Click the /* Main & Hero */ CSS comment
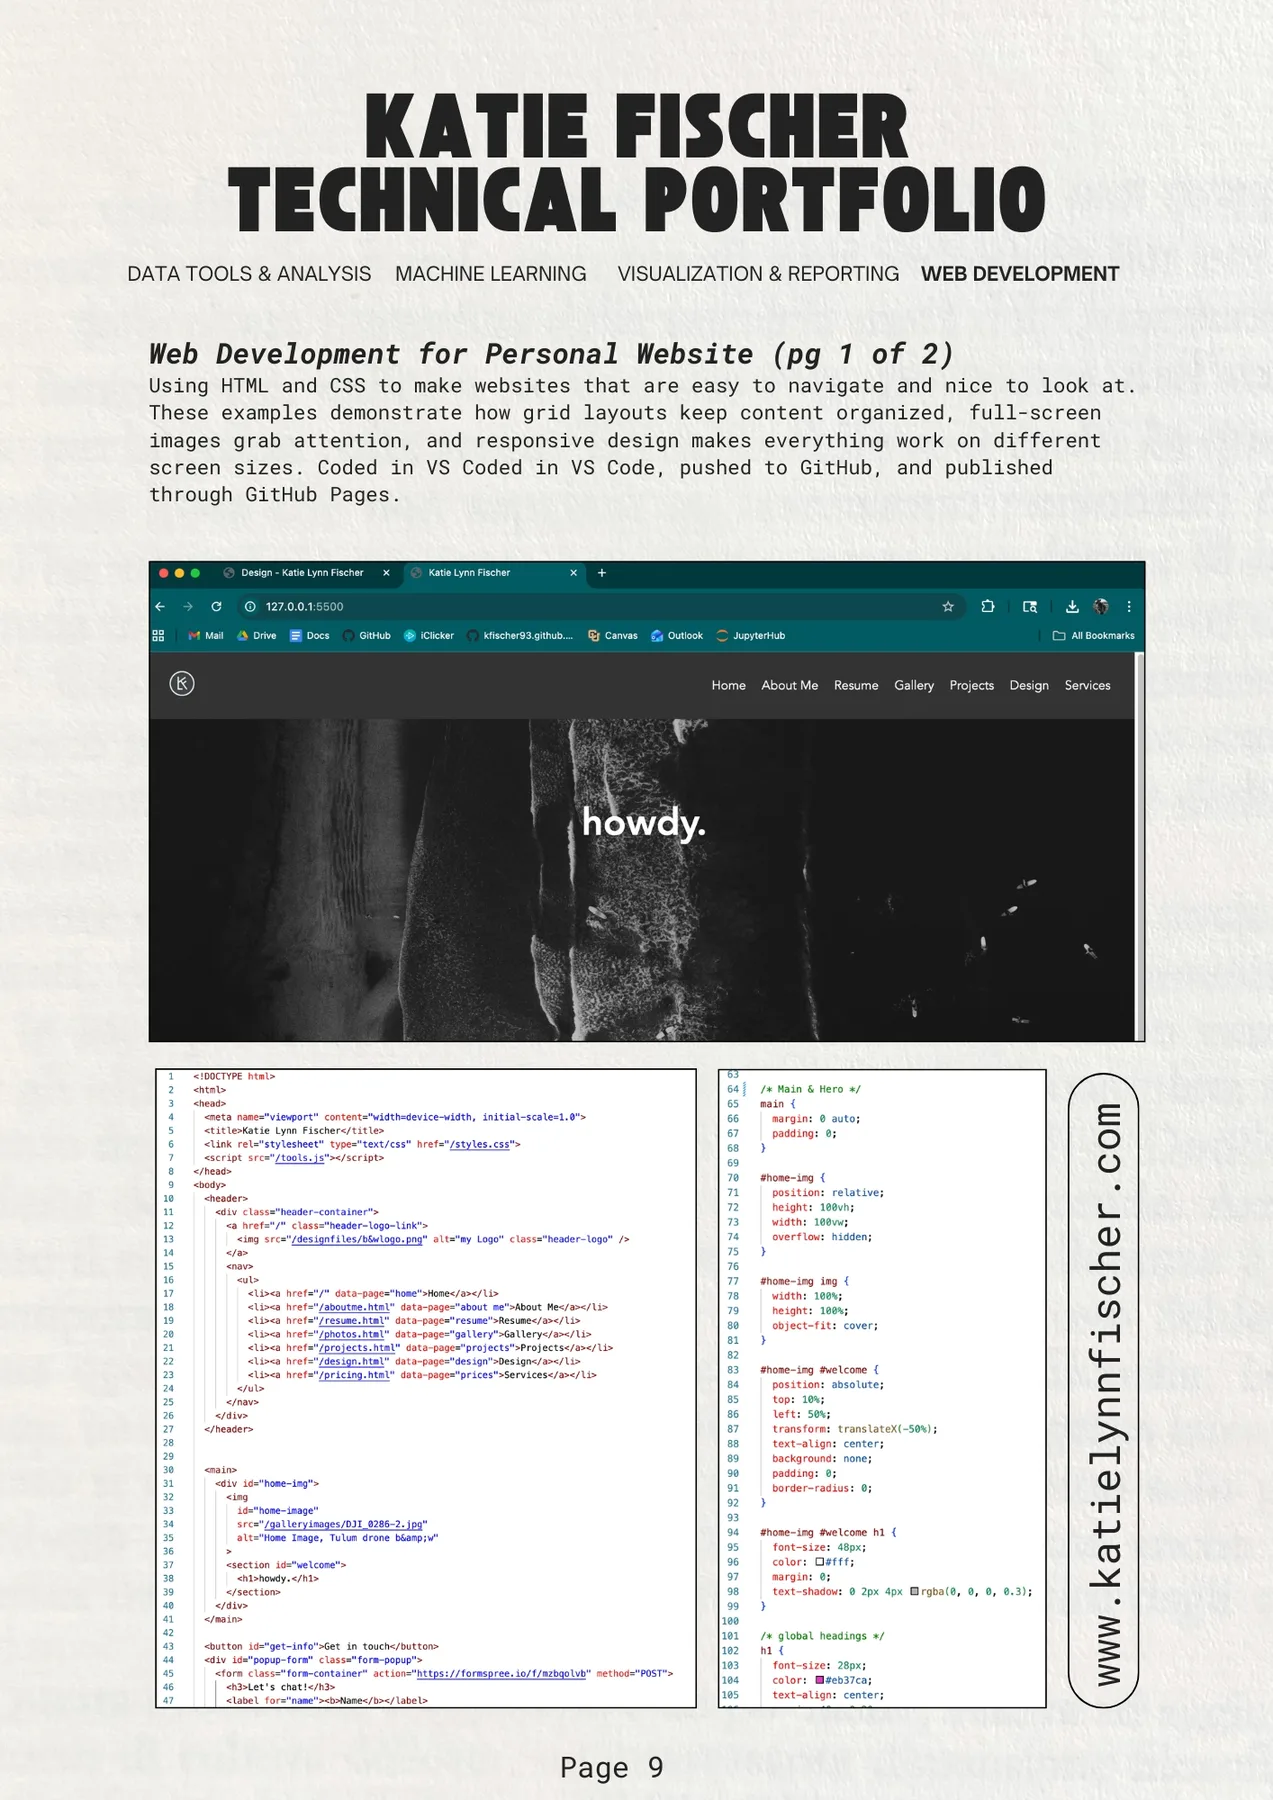The height and width of the screenshot is (1800, 1273). tap(810, 1089)
